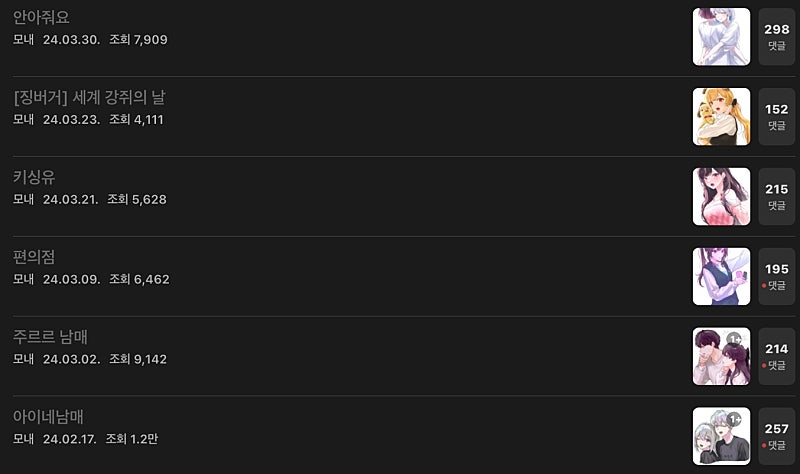The image size is (800, 474).
Task: Click the thumbnail of the 키싱유 post
Action: pyautogui.click(x=721, y=197)
